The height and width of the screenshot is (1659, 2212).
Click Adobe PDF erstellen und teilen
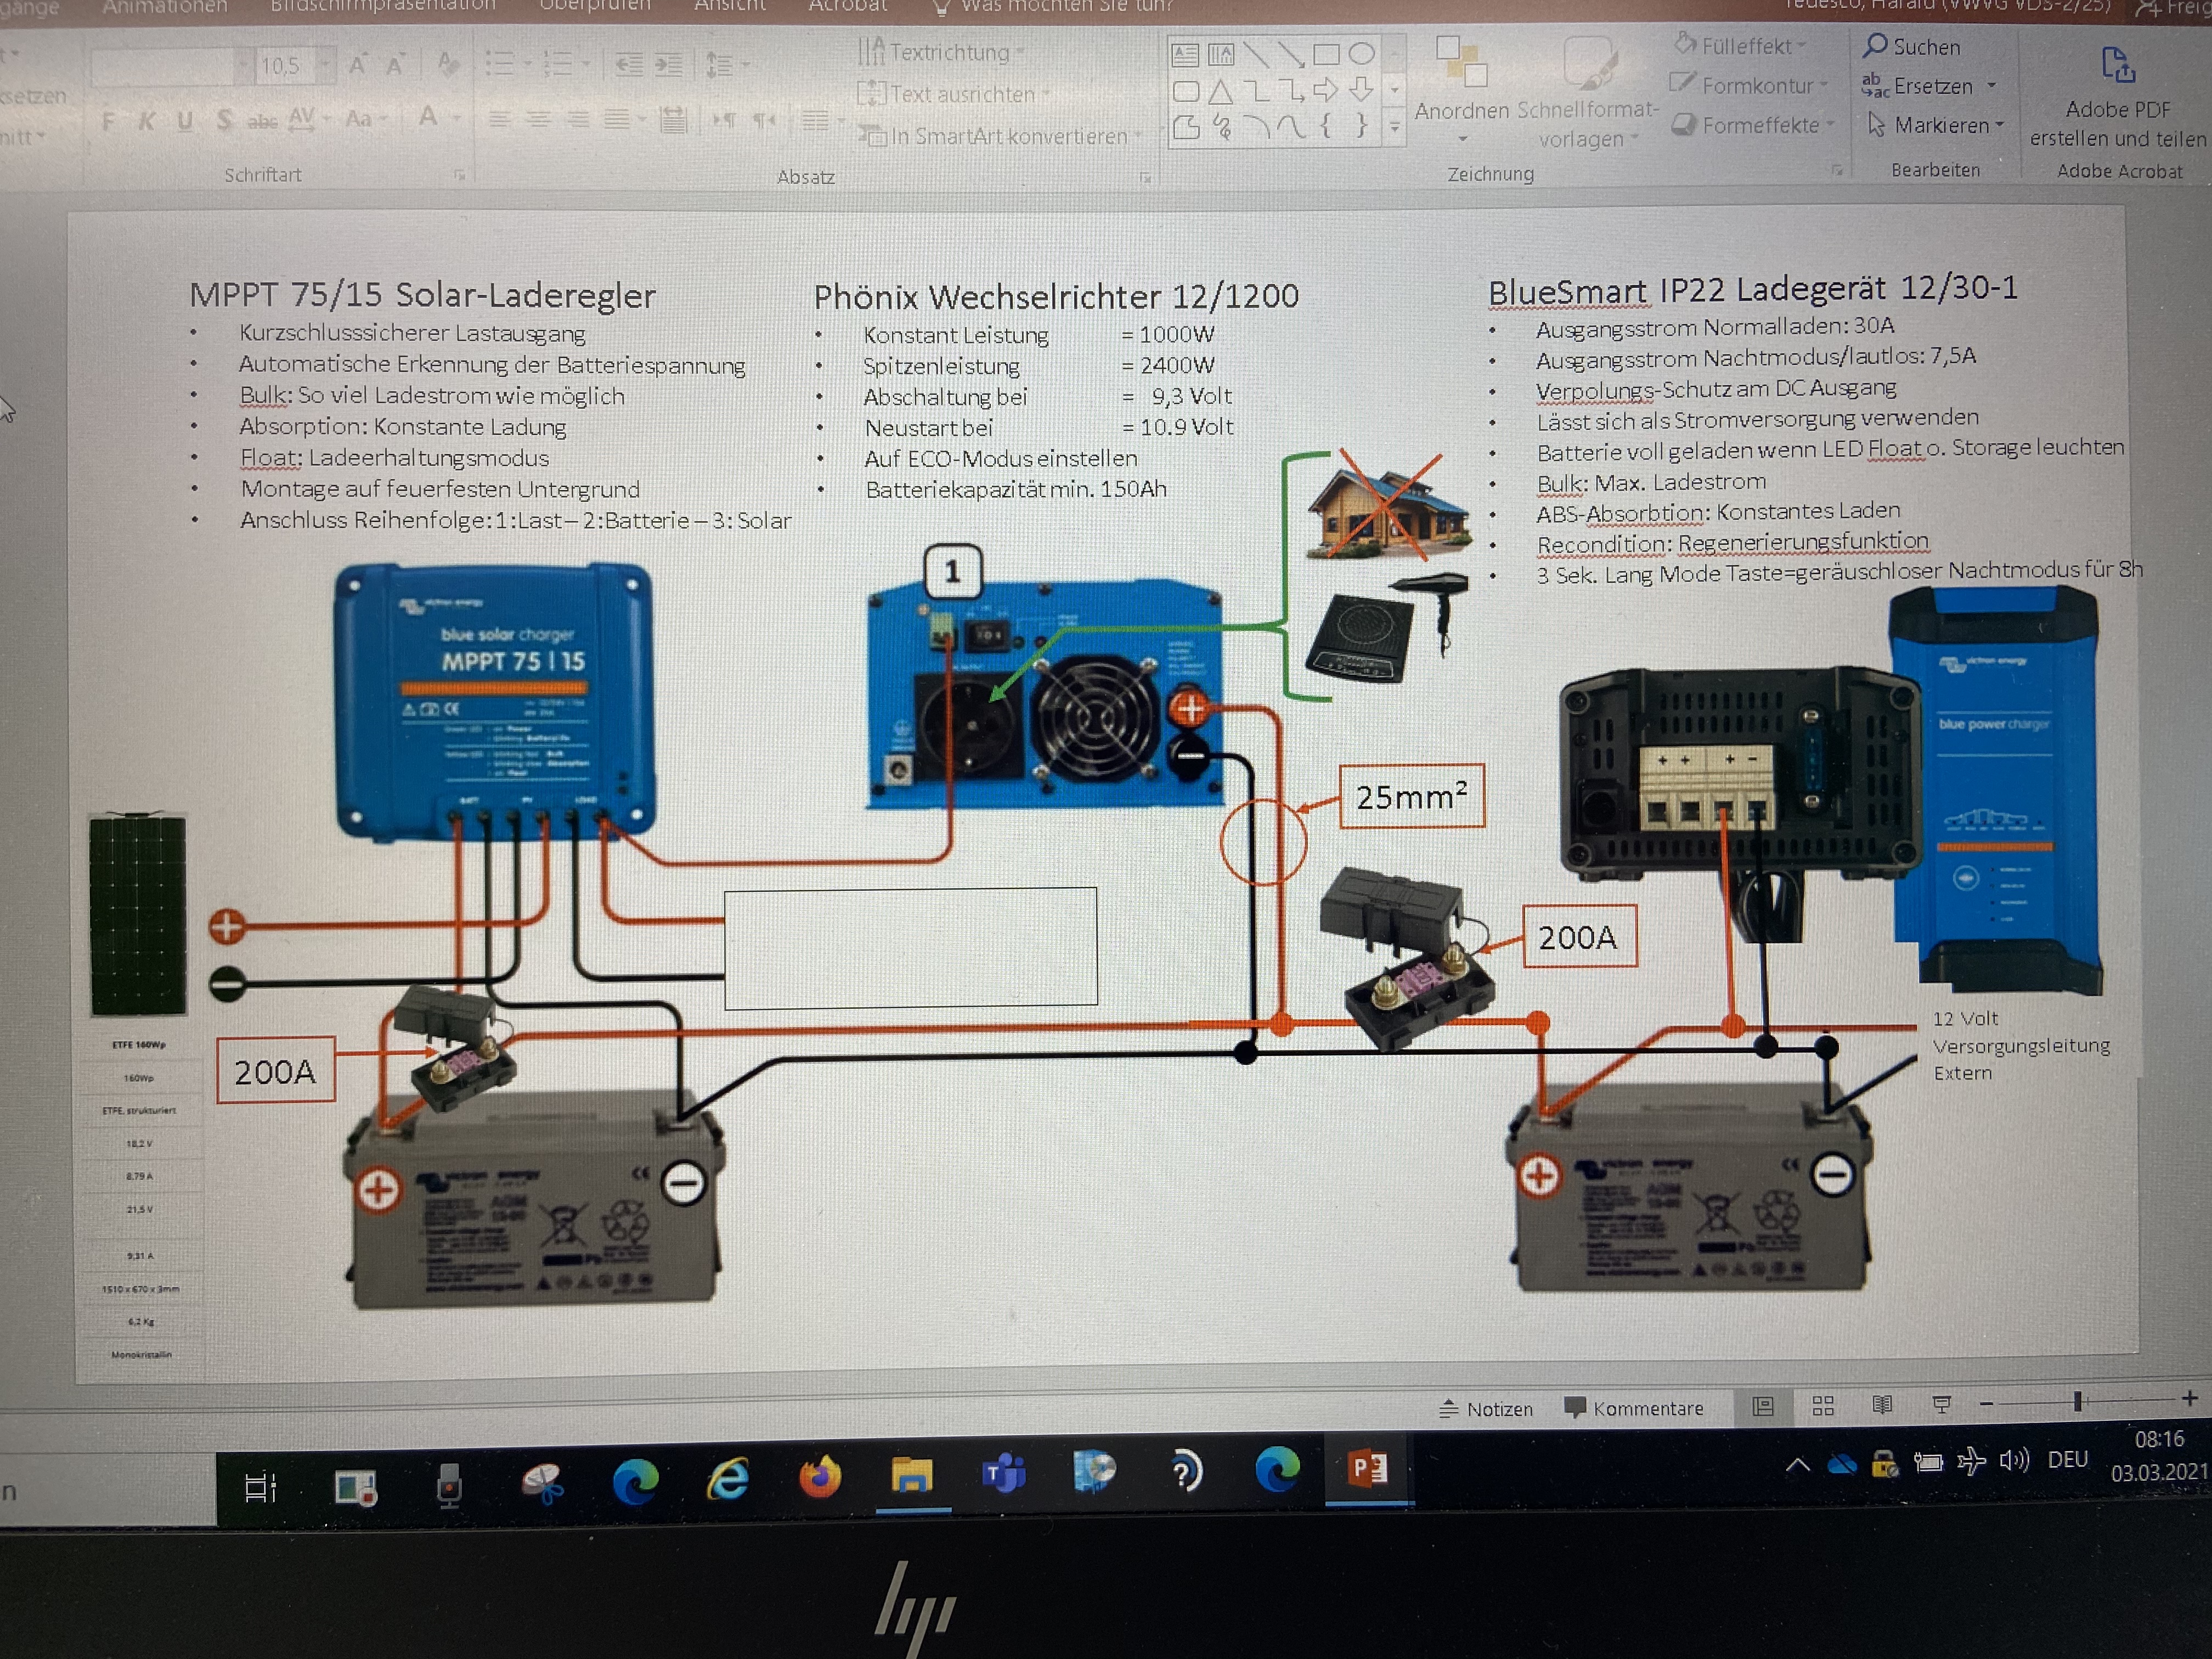click(x=2118, y=97)
